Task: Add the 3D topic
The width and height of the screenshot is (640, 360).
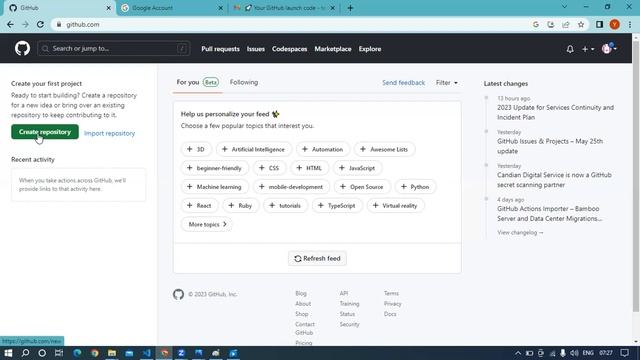Action: click(196, 149)
